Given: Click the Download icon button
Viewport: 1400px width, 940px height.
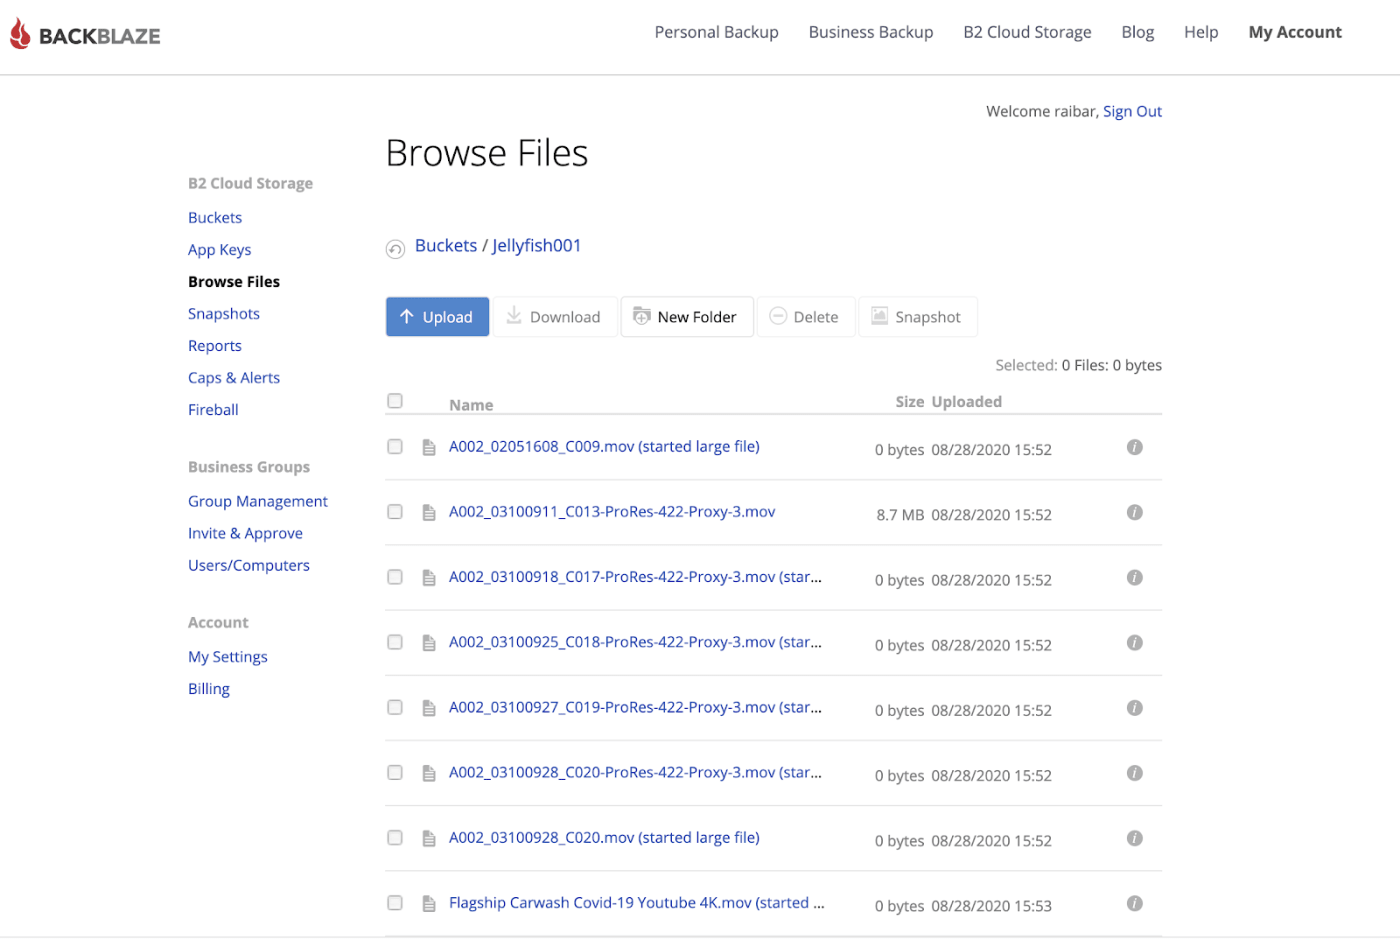Looking at the screenshot, I should coord(513,316).
